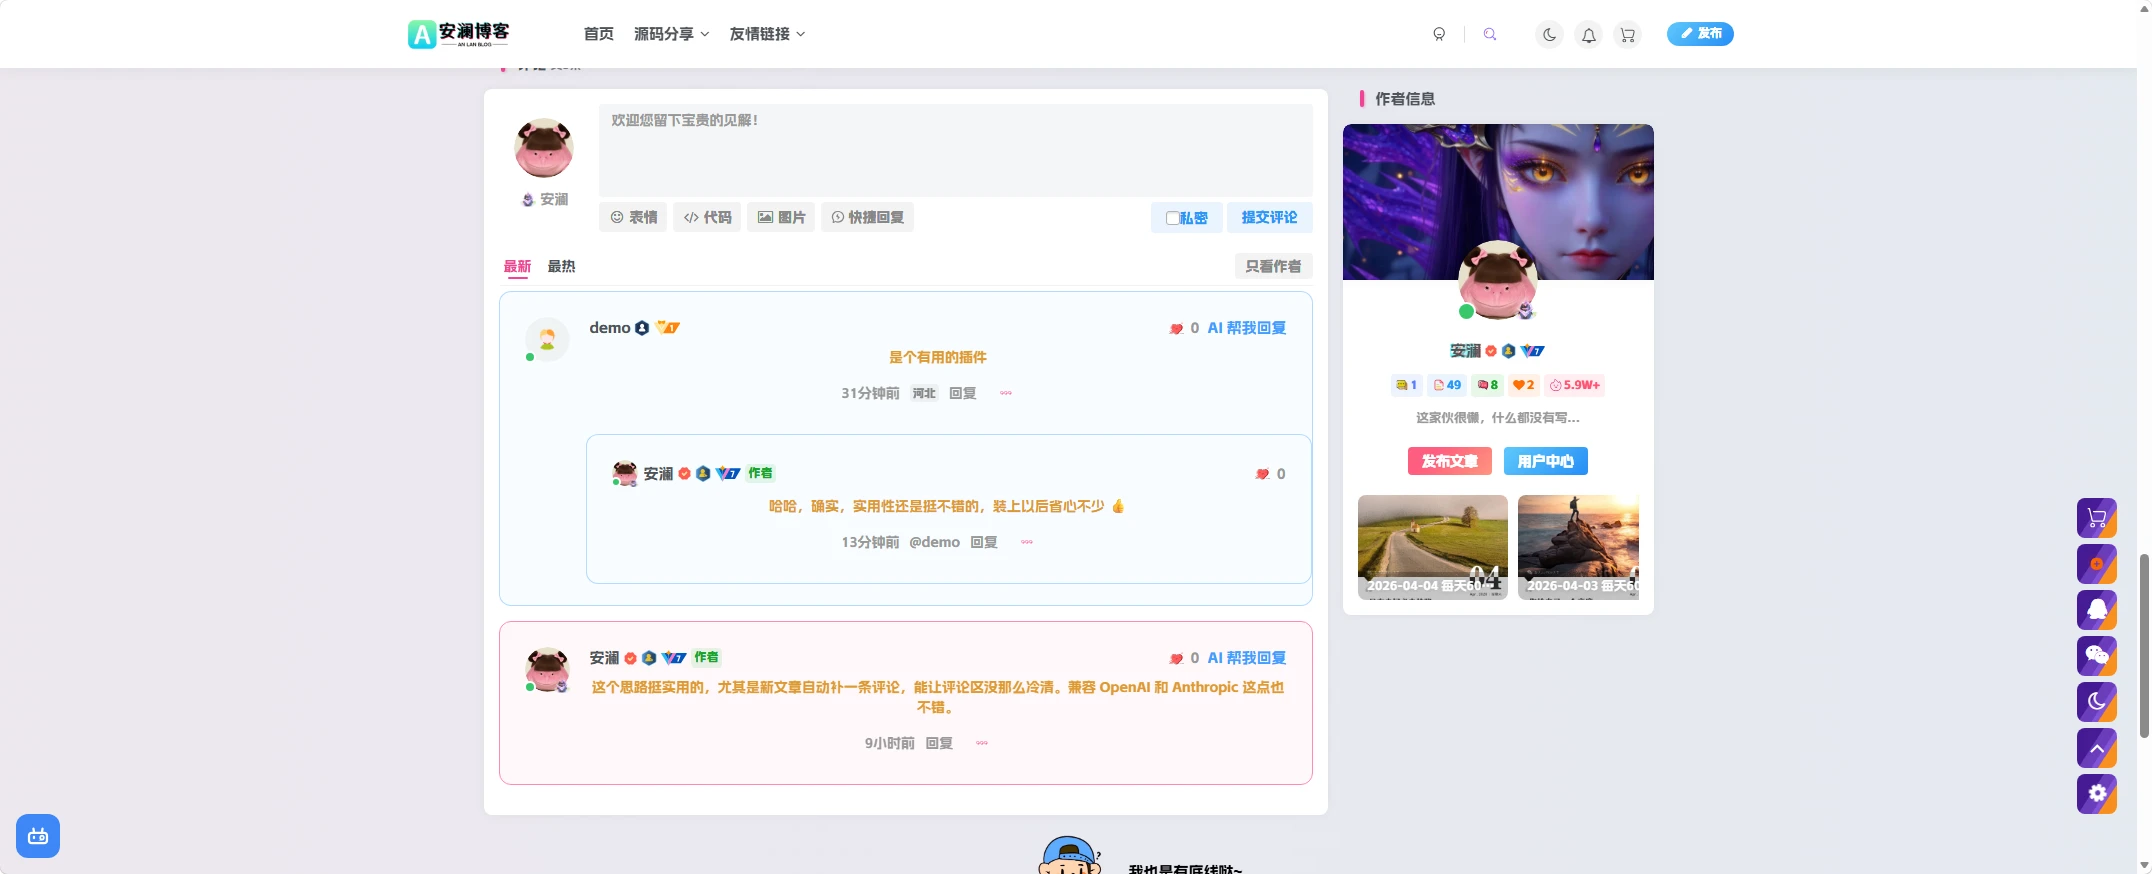Insert image with the 图片 button
This screenshot has height=874, width=2152.
tap(781, 217)
